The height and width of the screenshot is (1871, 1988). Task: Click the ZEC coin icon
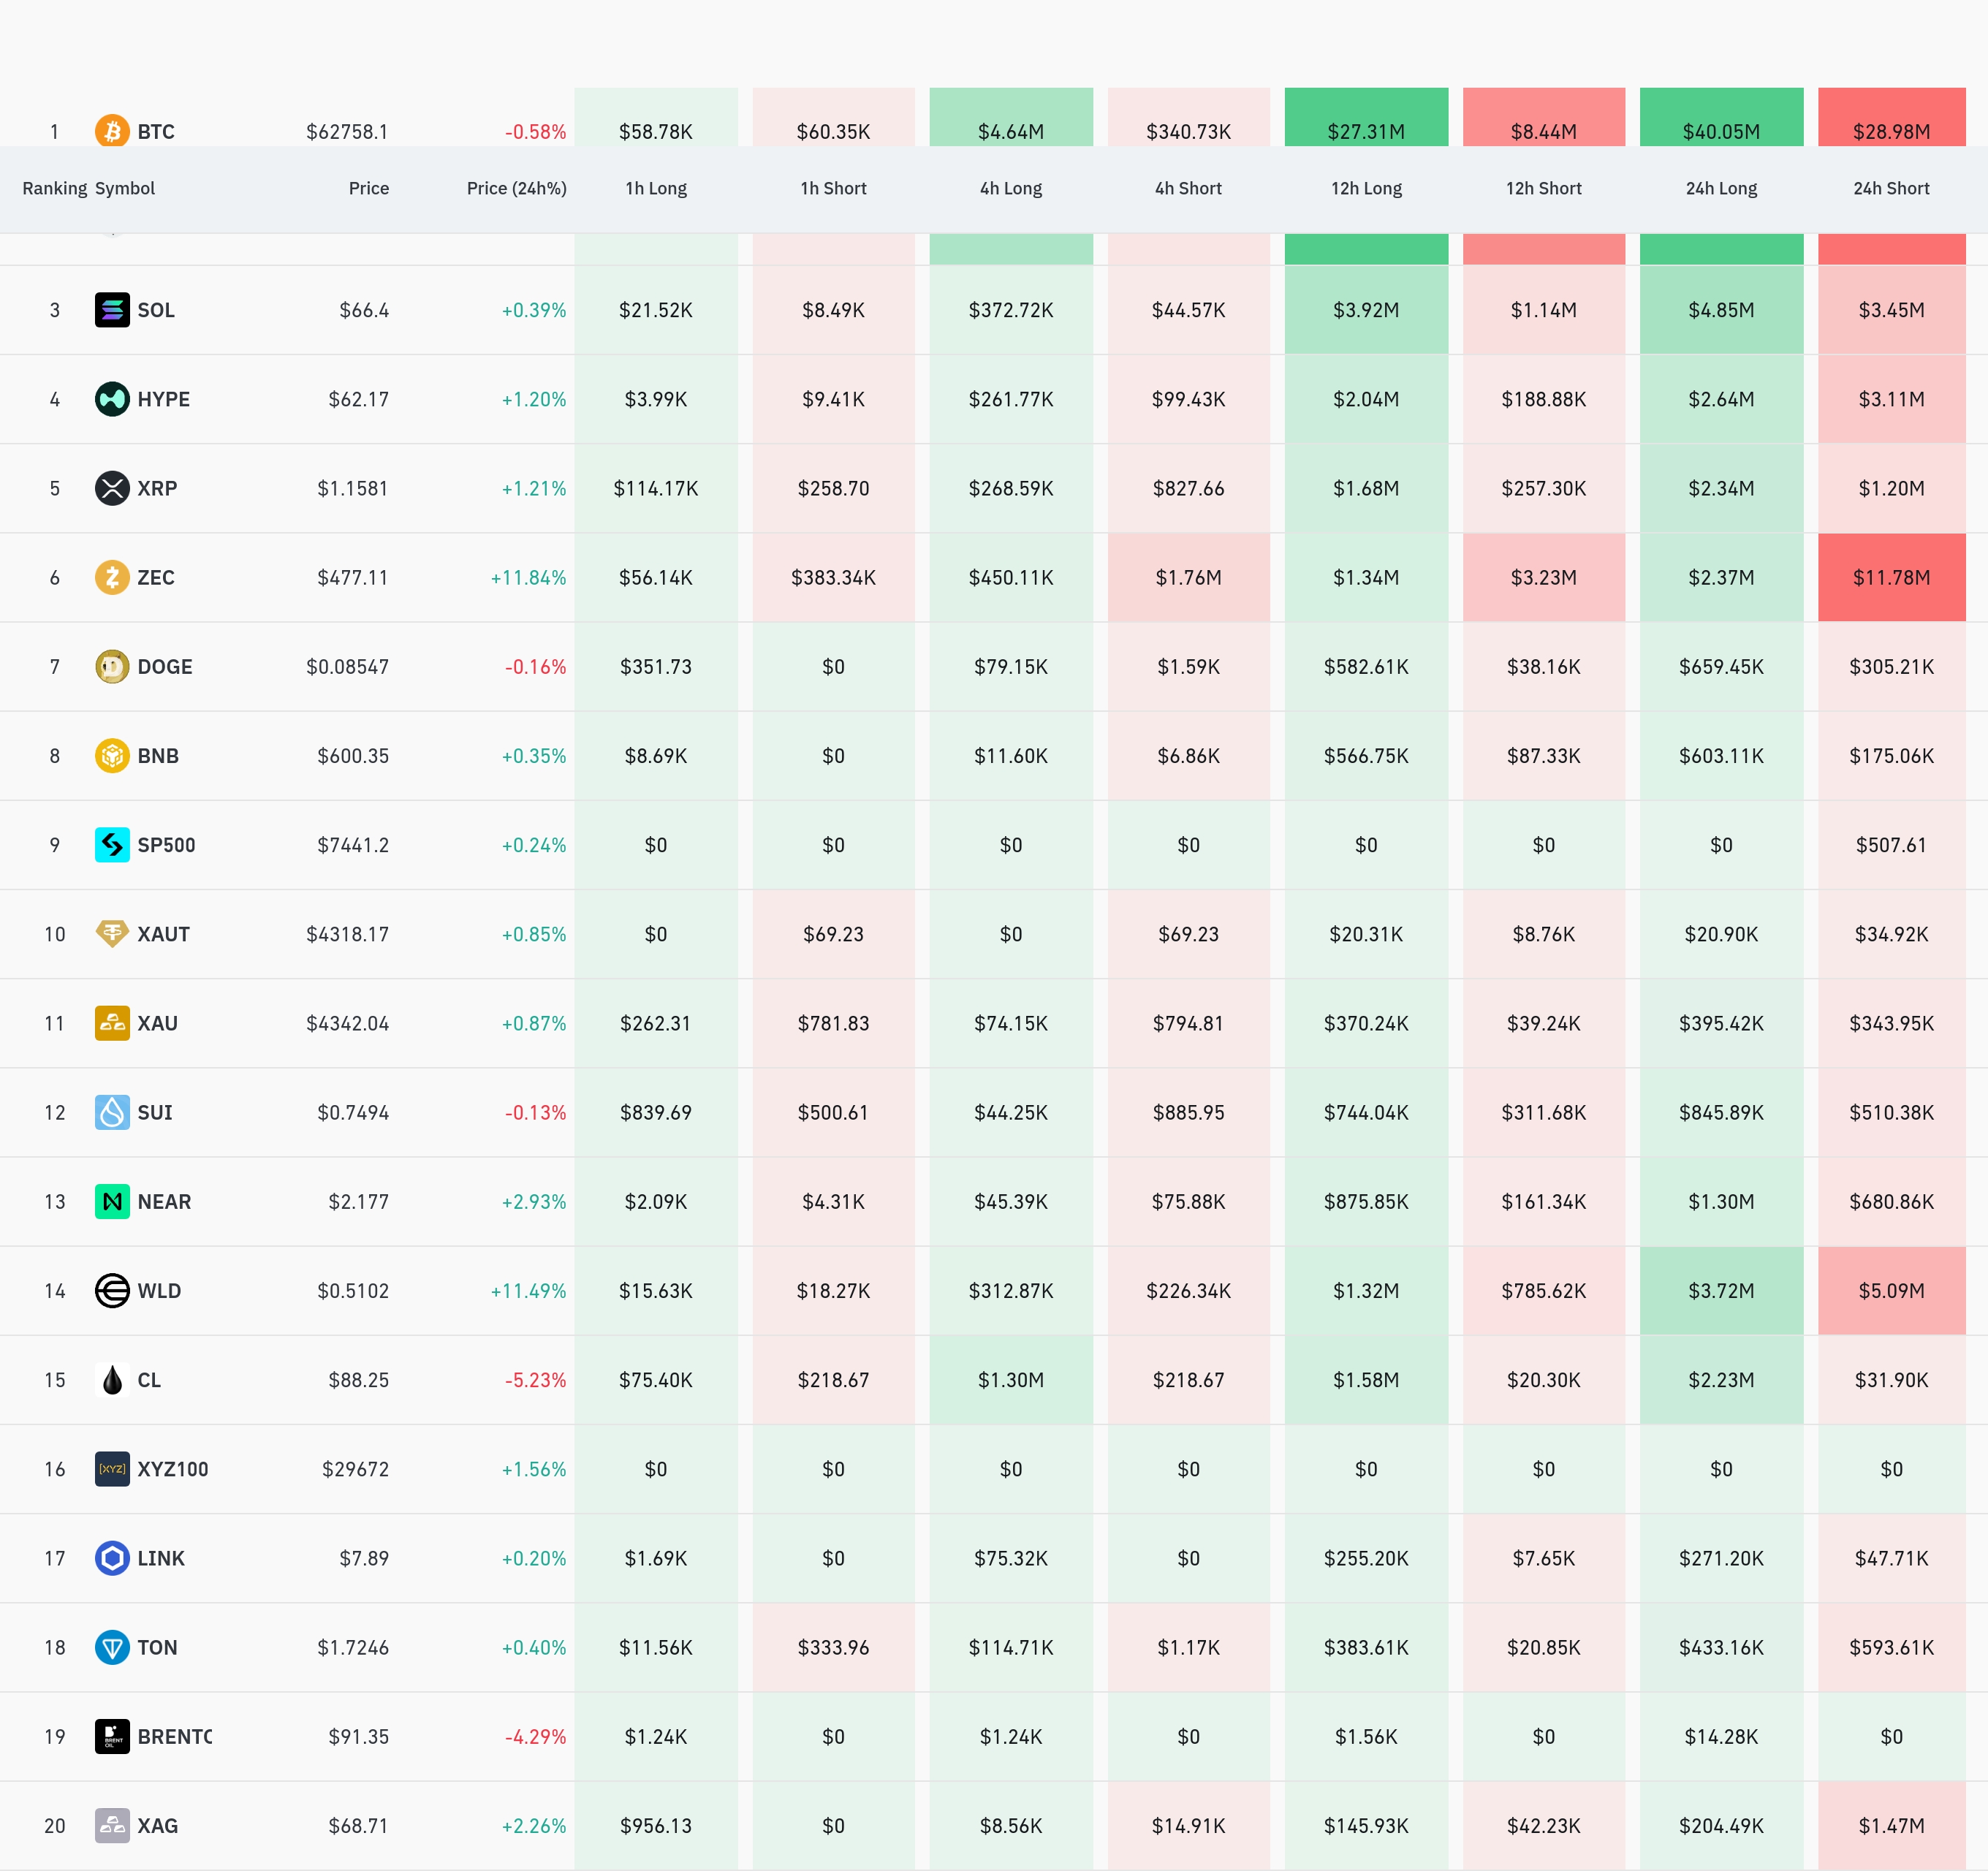tap(112, 577)
